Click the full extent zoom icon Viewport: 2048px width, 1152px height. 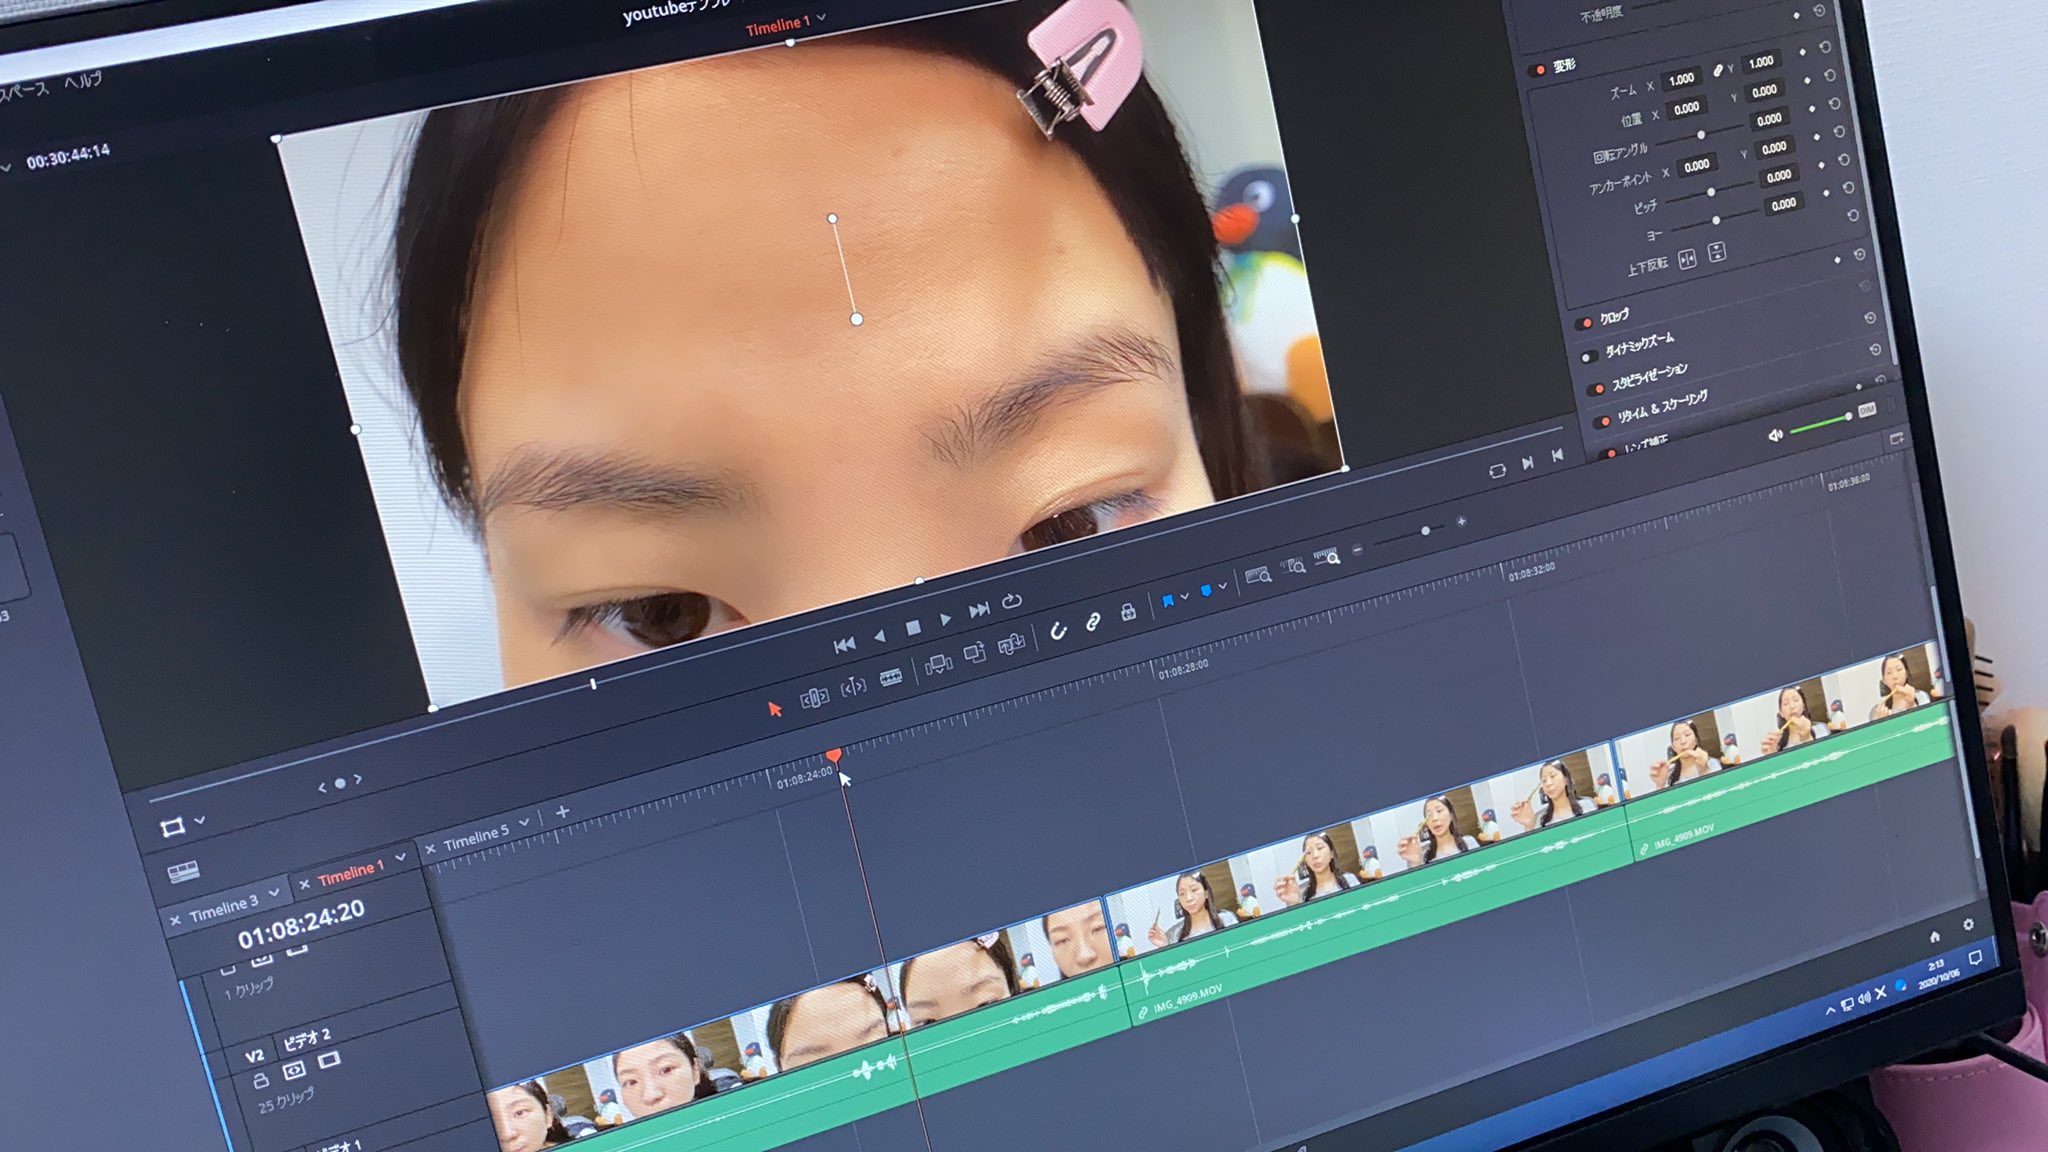tap(1258, 575)
